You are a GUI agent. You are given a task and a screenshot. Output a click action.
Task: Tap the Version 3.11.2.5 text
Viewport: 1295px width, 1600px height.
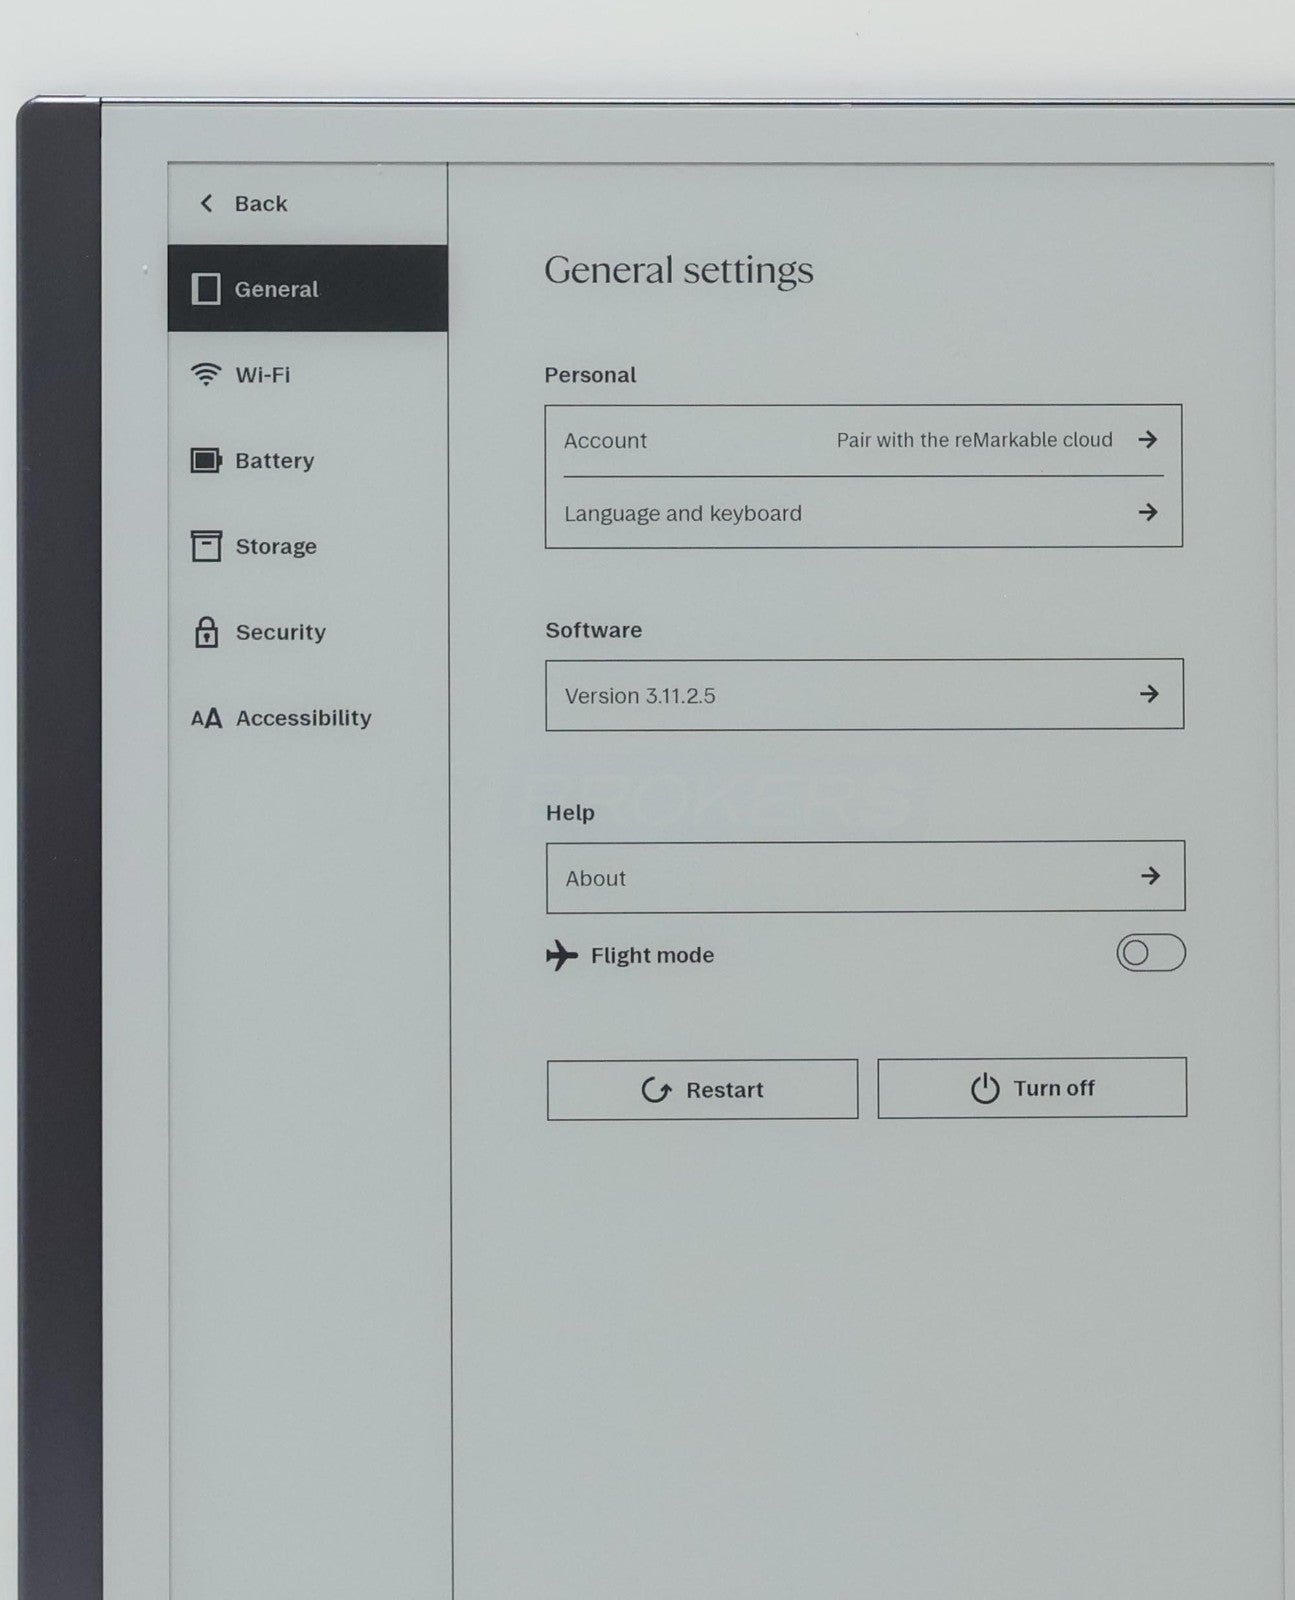click(640, 696)
